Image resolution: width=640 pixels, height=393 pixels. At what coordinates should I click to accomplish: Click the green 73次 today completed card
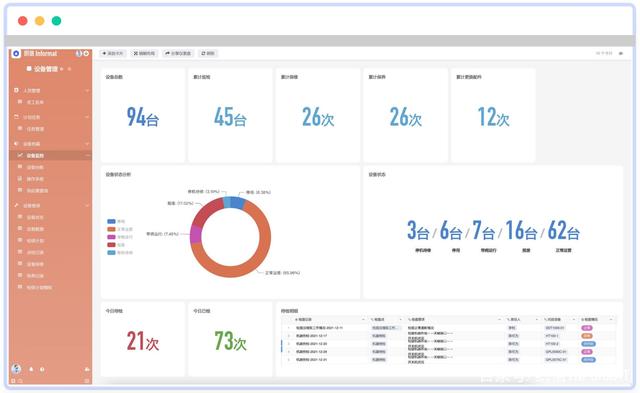point(230,340)
